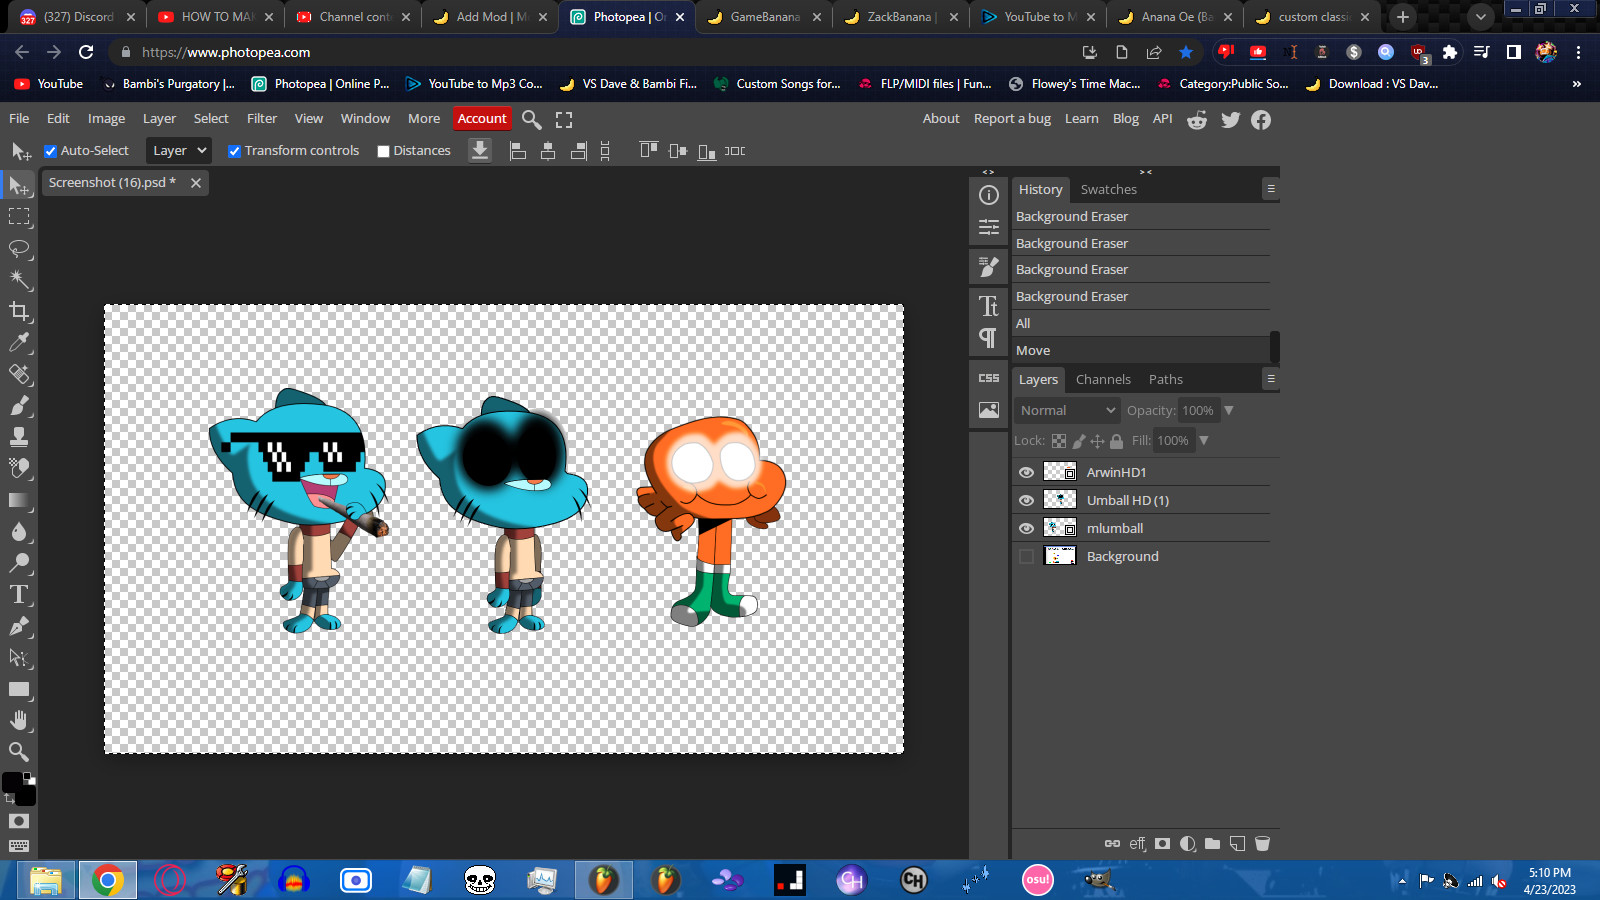The width and height of the screenshot is (1600, 900).
Task: Select the Clone Stamp tool
Action: click(x=19, y=436)
